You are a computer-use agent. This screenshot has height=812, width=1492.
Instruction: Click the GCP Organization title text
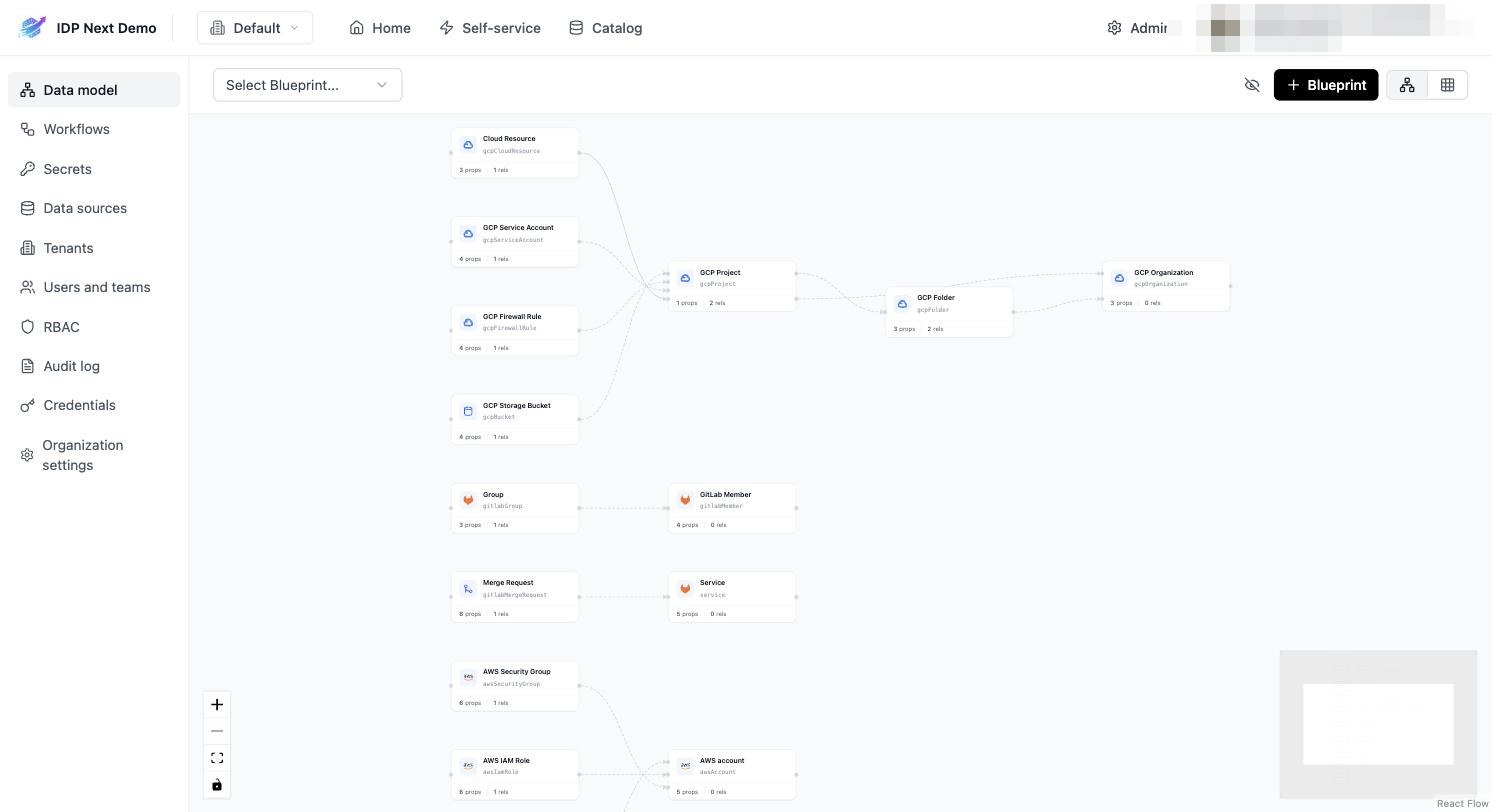coord(1164,272)
